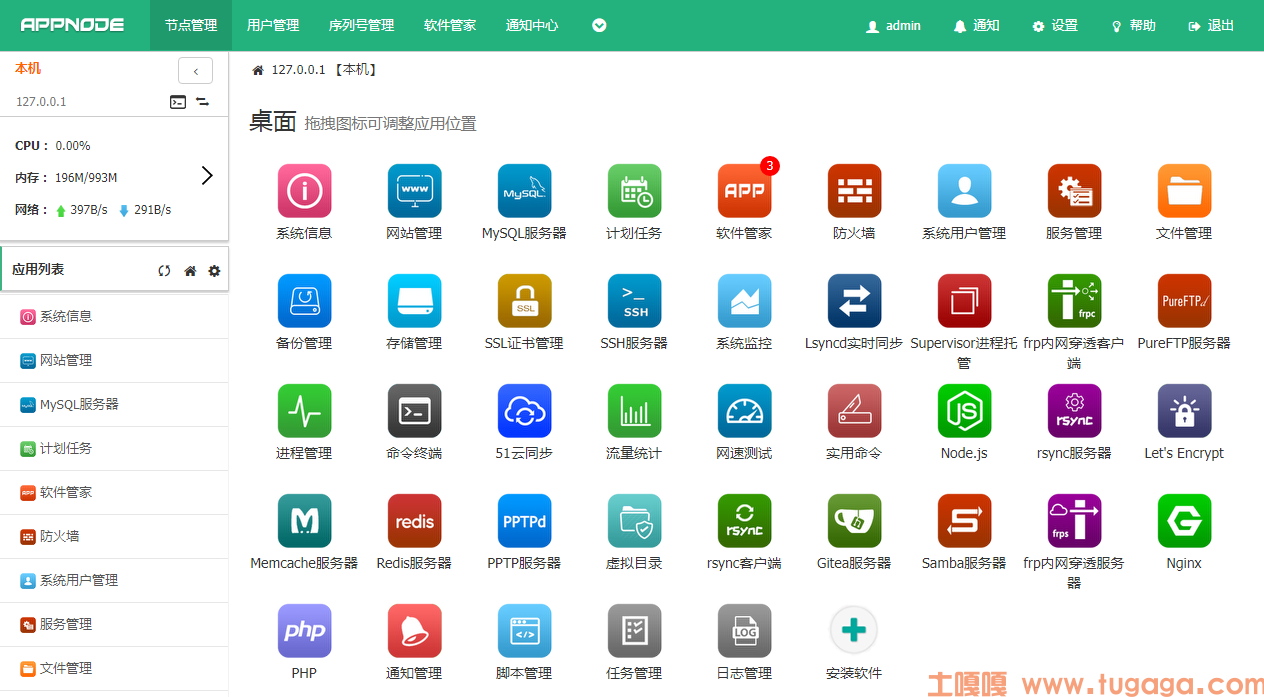Viewport: 1264px width, 697px height.
Task: Launch the 命令终端 app icon
Action: (x=414, y=411)
